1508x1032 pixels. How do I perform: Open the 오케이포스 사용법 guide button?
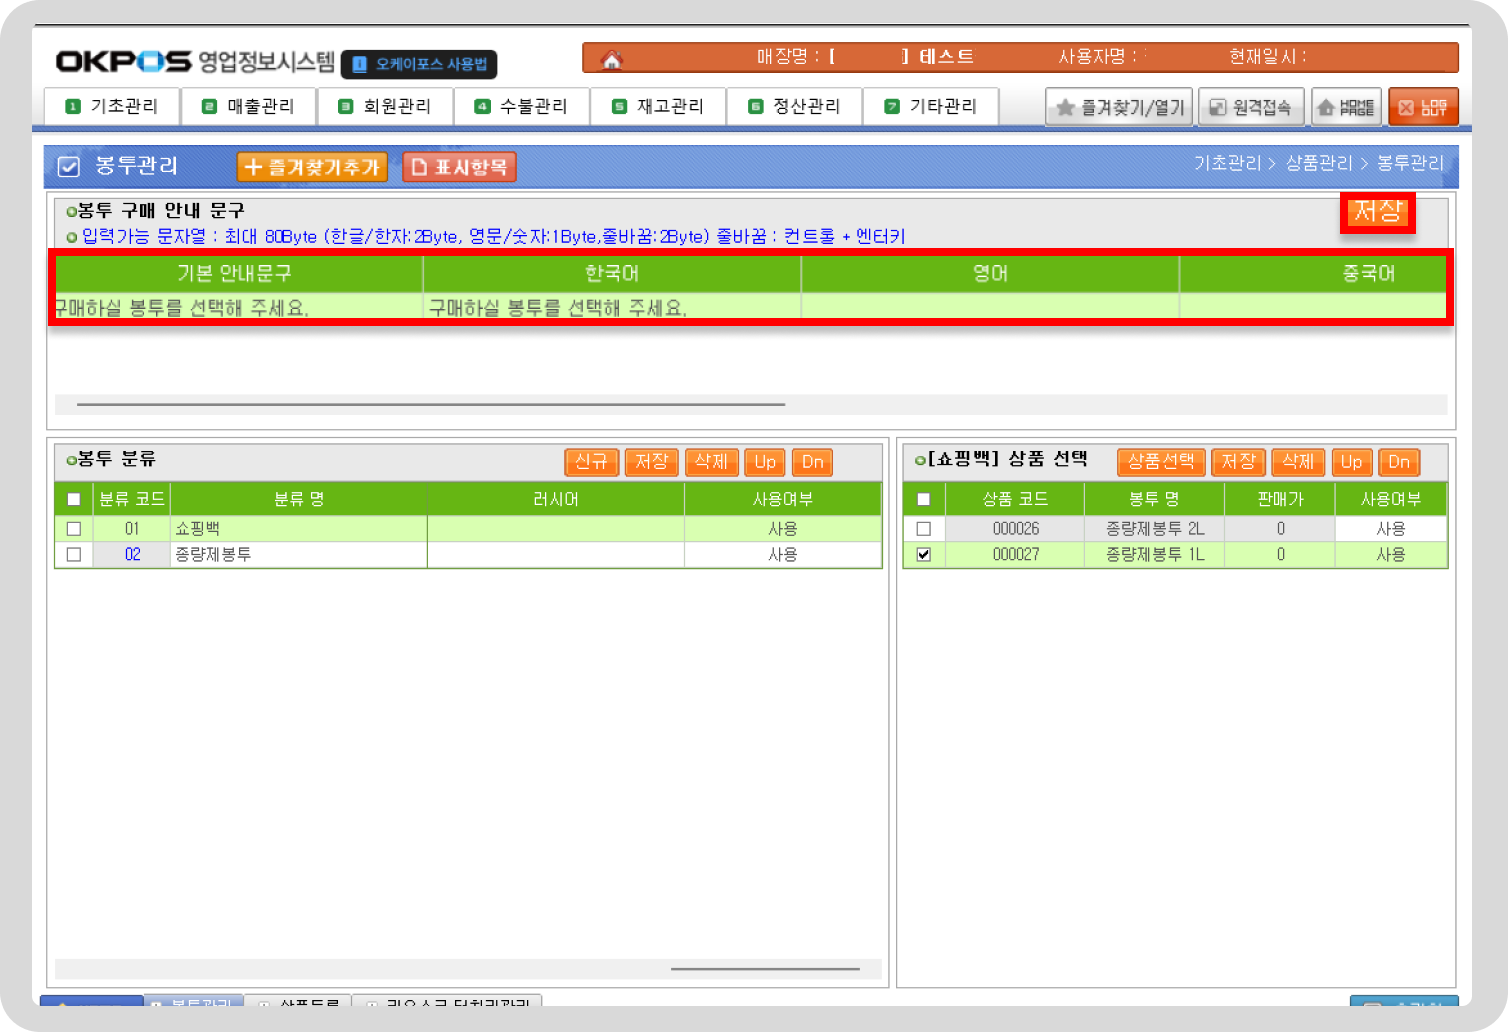tap(419, 65)
